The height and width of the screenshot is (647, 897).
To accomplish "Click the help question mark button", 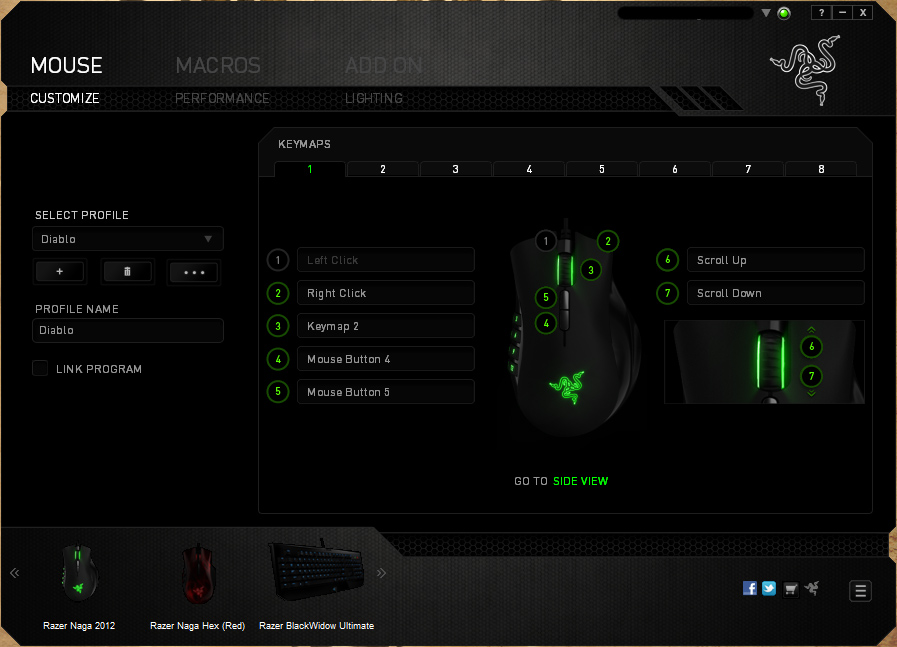I will (821, 13).
